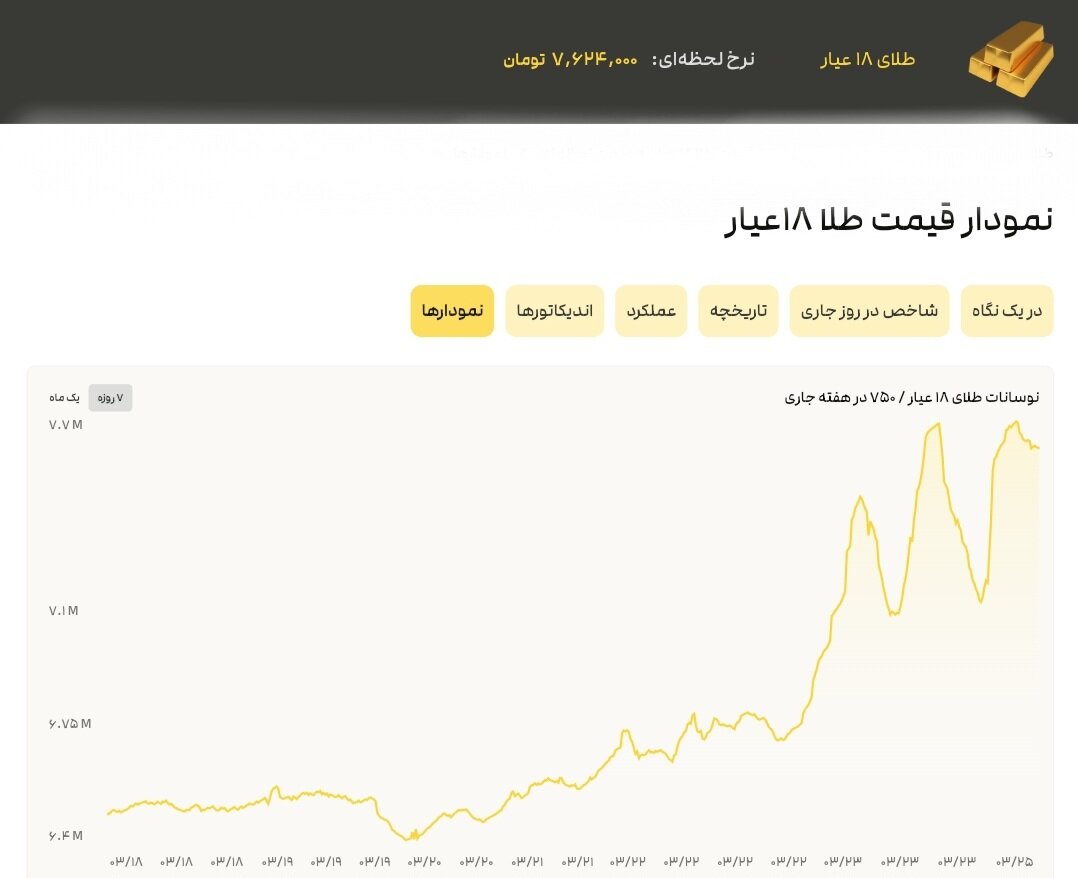The width and height of the screenshot is (1078, 878).
Task: Click the «طلای ۱۸ عیار» header label
Action: point(868,59)
